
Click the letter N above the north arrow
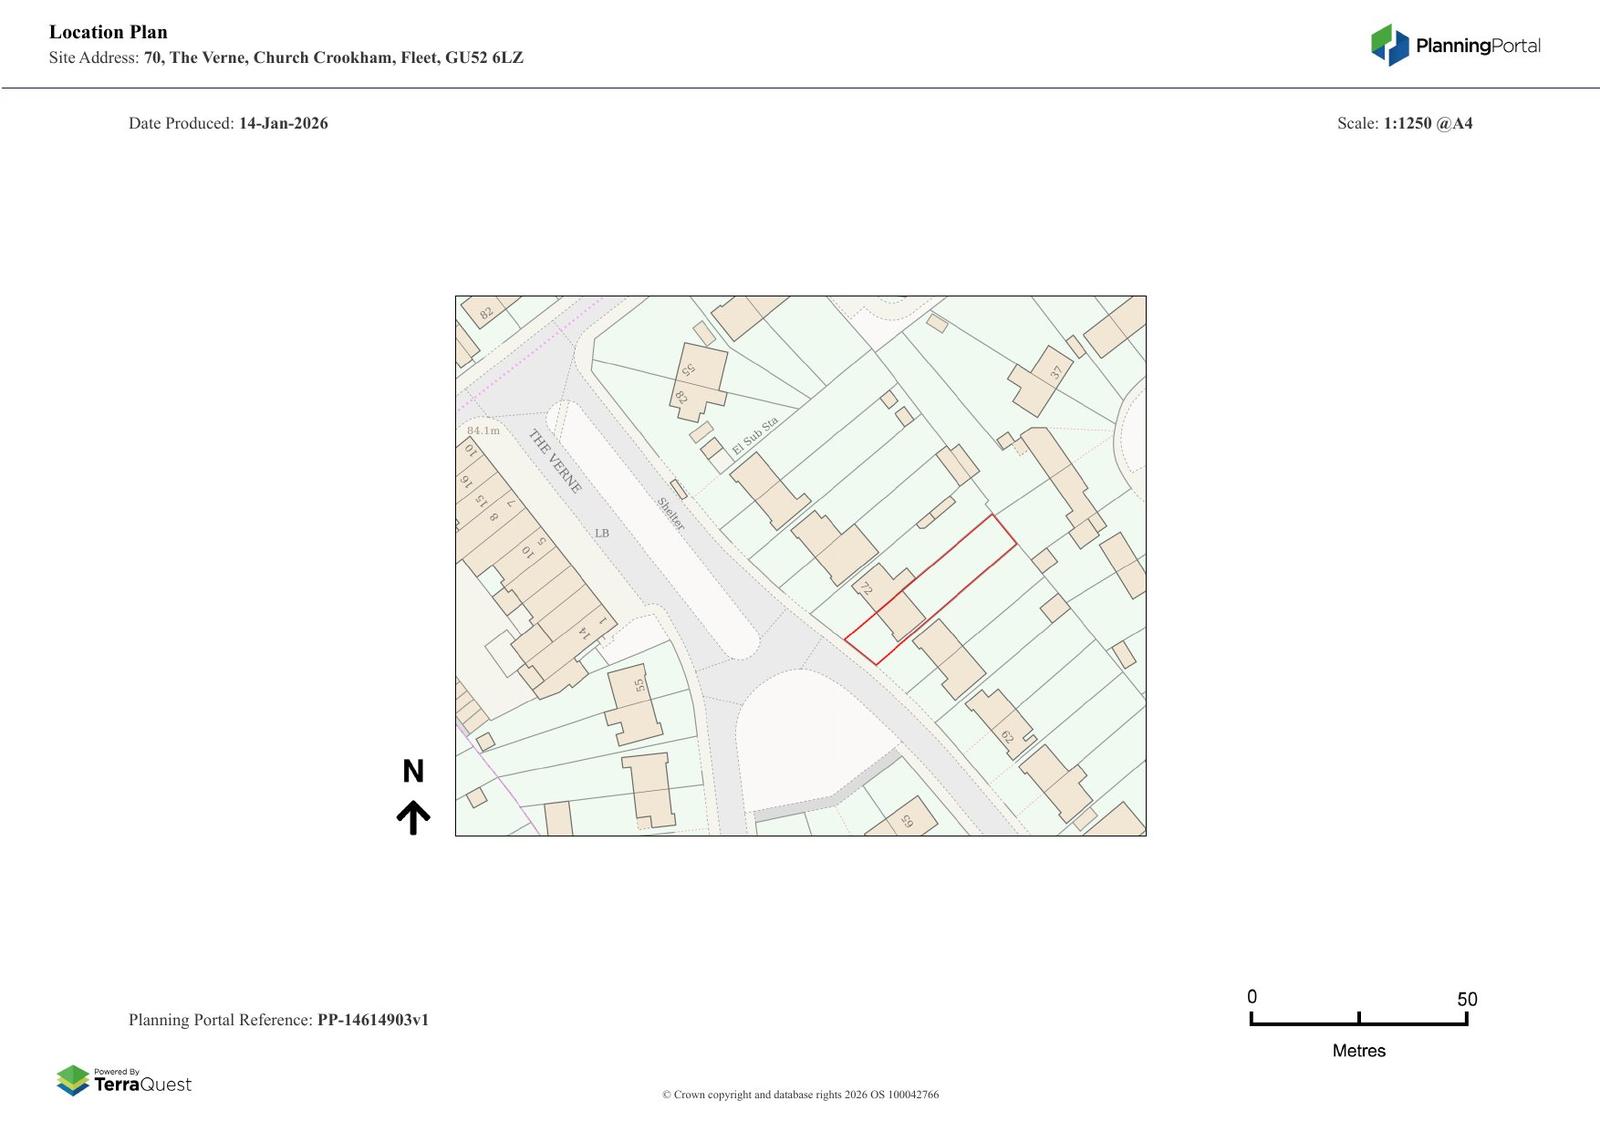413,771
